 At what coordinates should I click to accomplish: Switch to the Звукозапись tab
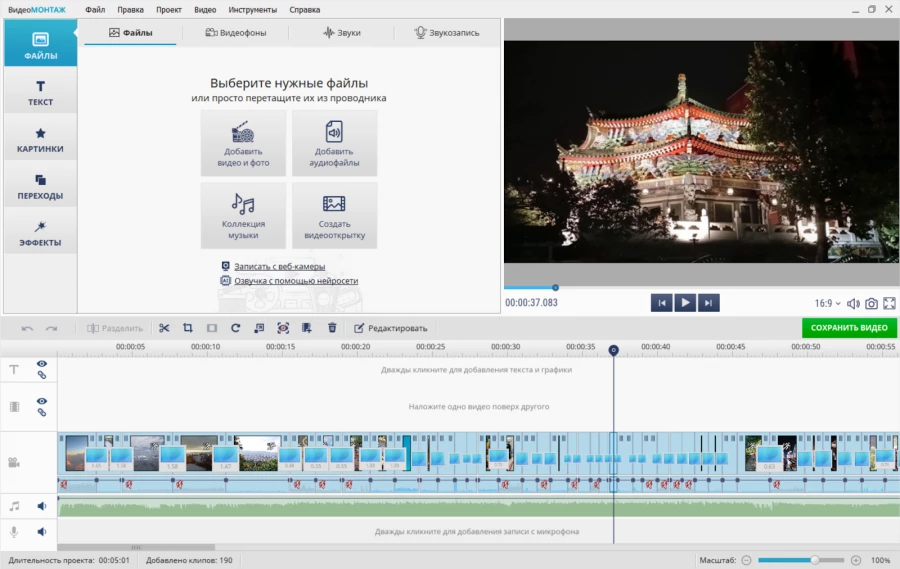(447, 33)
